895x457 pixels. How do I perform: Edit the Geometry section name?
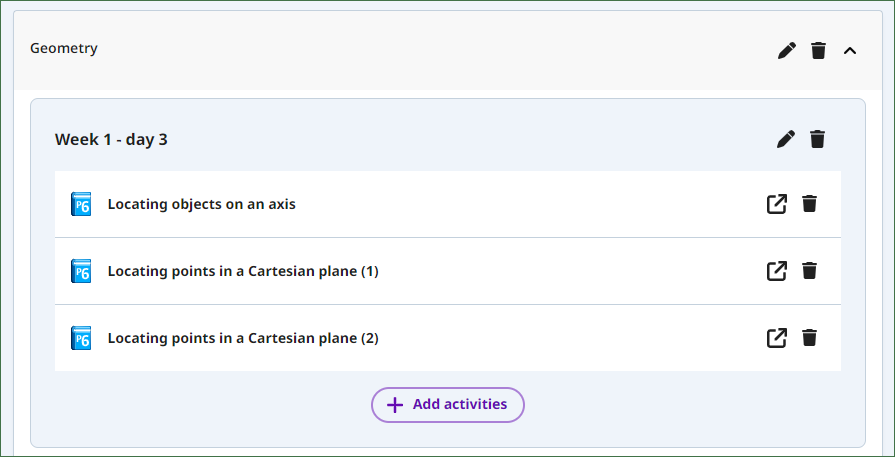[x=787, y=50]
